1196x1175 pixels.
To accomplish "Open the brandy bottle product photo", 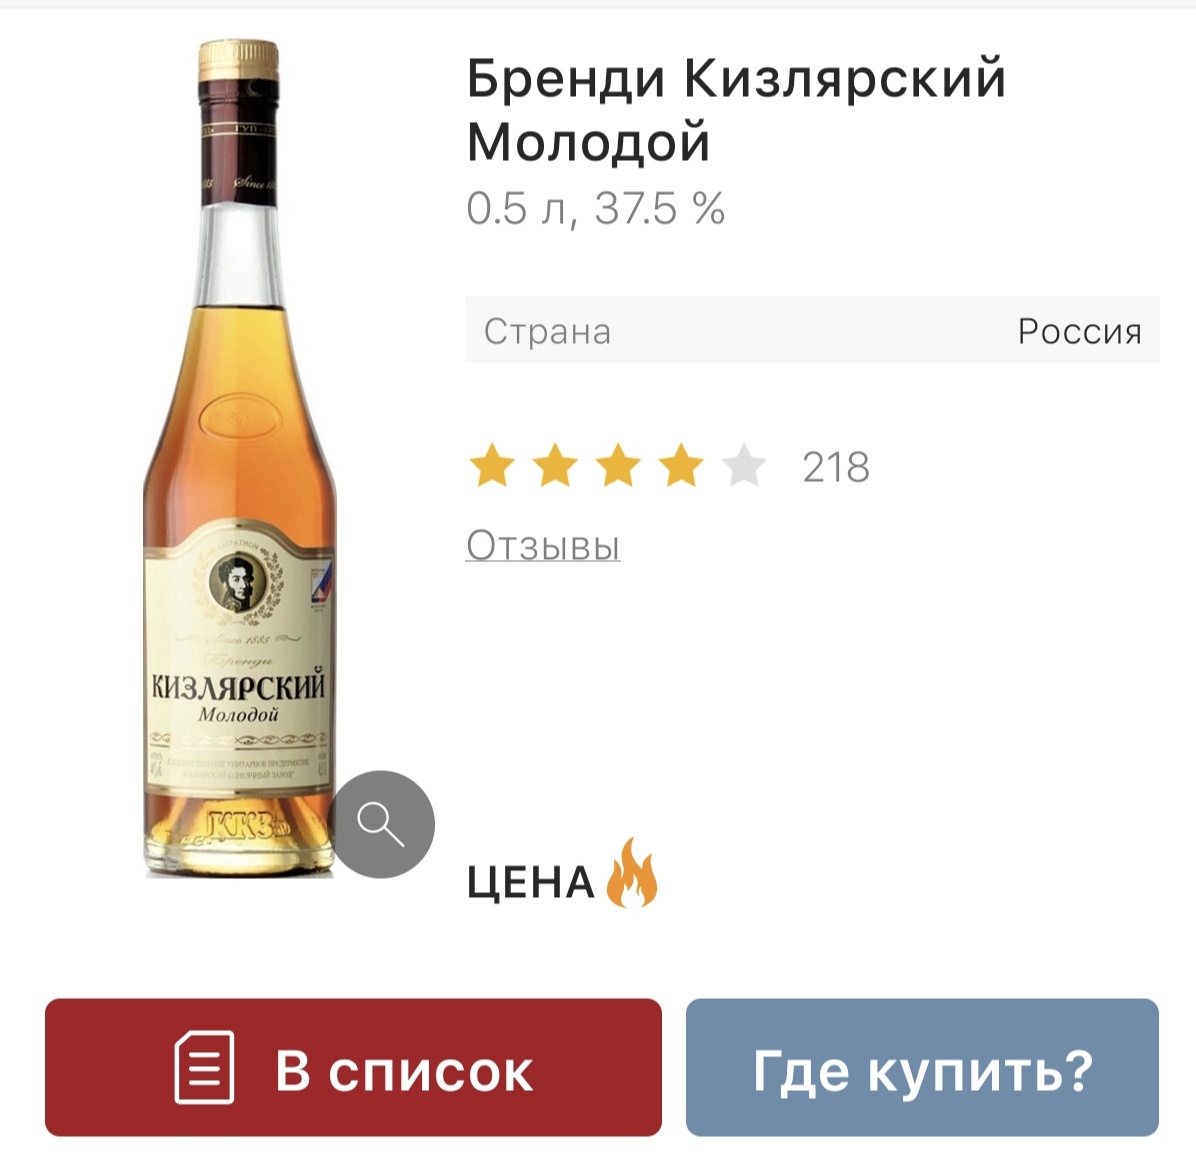I will point(240,459).
